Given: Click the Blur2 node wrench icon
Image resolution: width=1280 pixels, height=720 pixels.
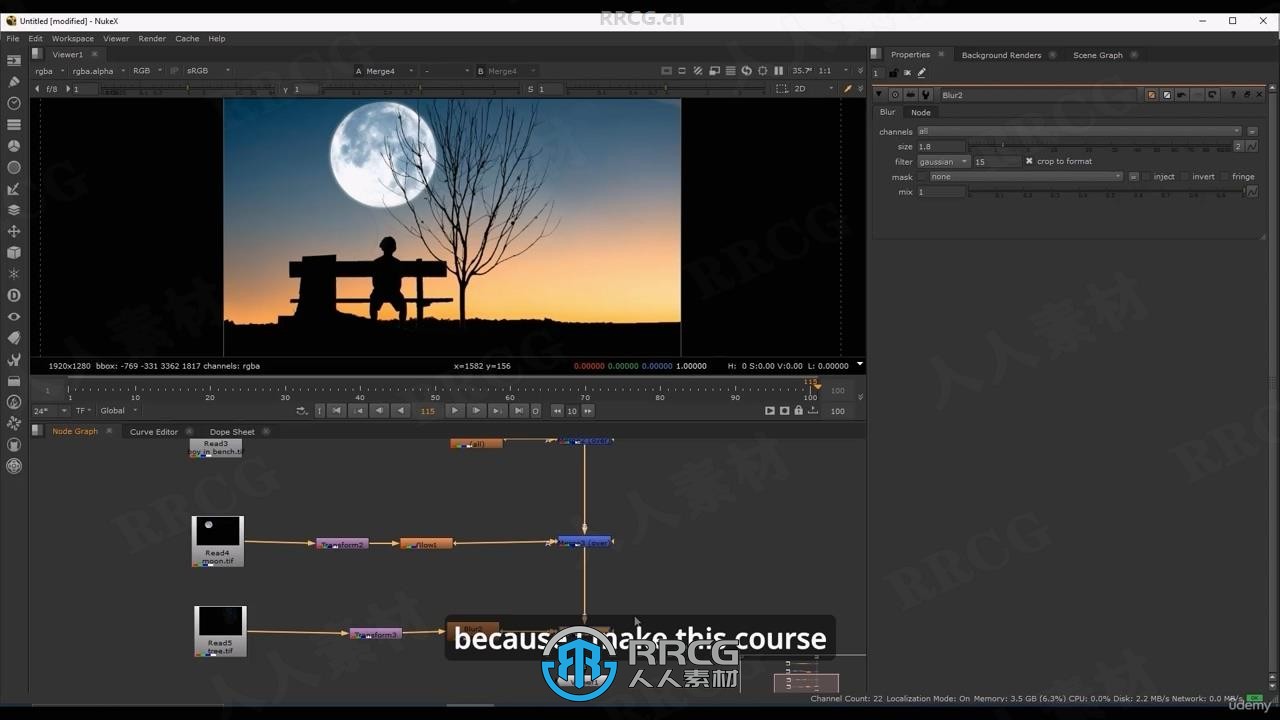Looking at the screenshot, I should pyautogui.click(x=926, y=95).
